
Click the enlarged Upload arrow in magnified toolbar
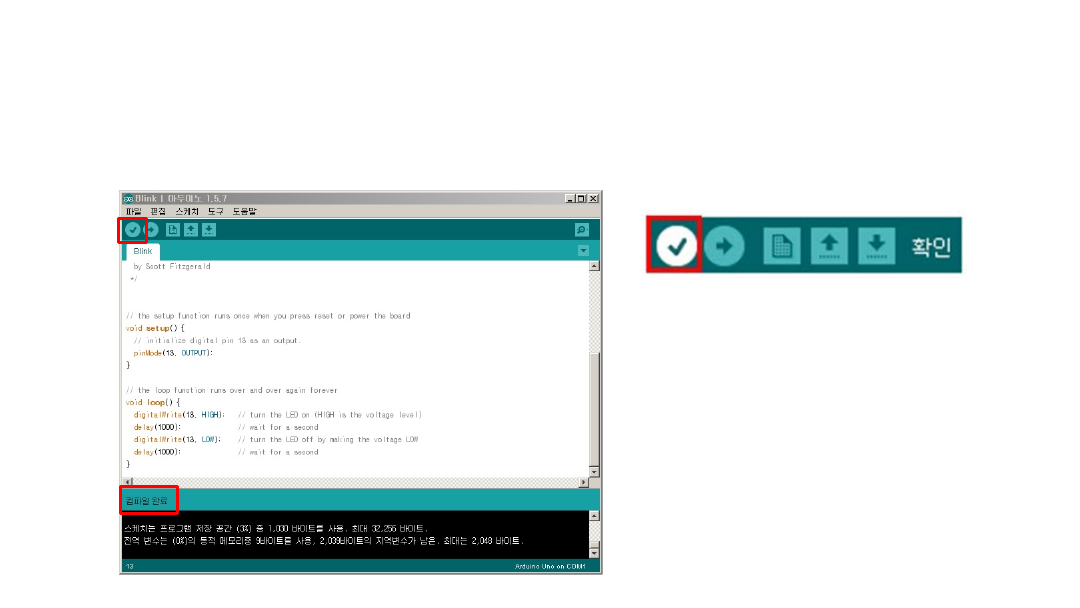point(724,246)
